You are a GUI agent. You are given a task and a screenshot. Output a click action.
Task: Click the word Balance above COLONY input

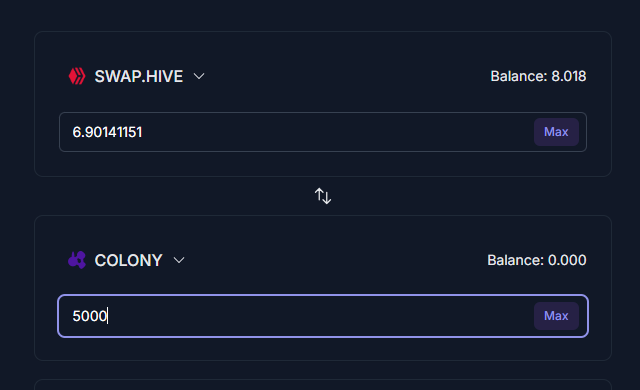tap(516, 260)
